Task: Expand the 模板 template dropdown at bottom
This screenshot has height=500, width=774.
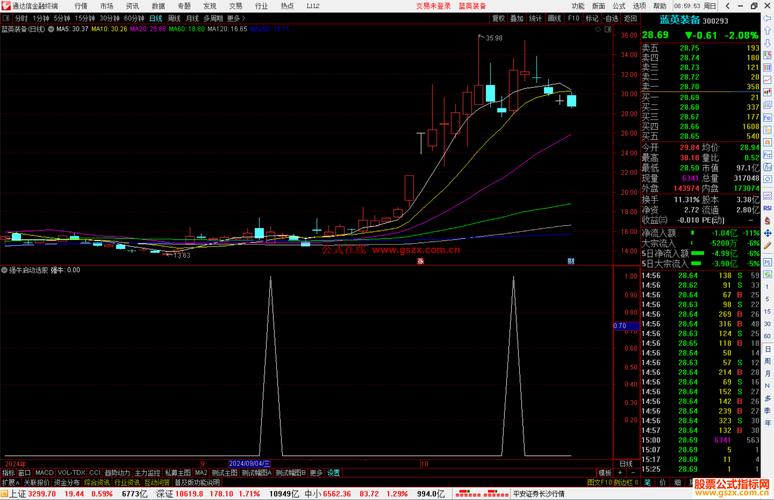Action: coord(605,472)
